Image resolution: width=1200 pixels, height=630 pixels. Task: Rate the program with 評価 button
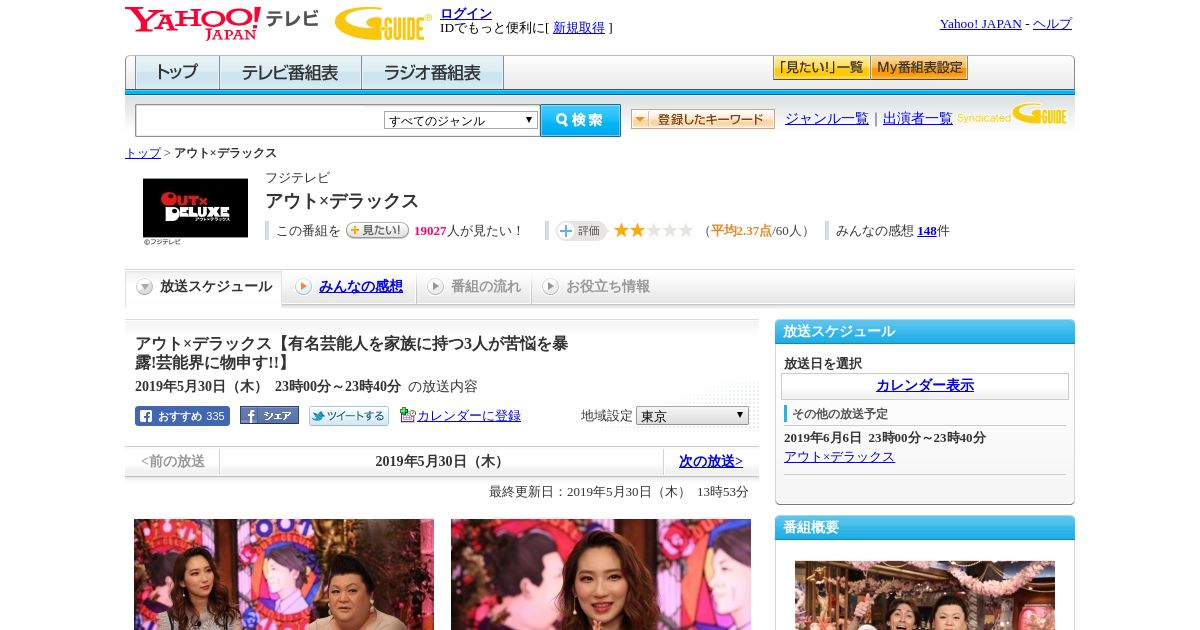(x=582, y=231)
